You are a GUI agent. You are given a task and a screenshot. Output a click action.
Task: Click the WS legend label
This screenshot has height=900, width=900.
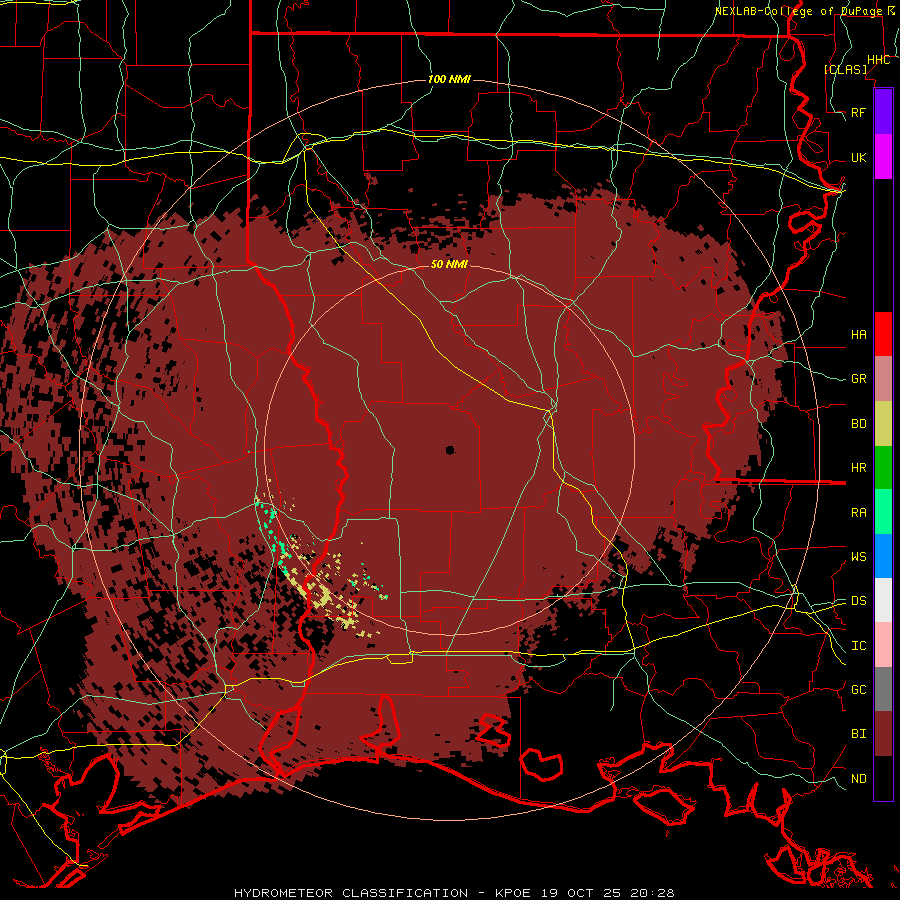point(858,557)
